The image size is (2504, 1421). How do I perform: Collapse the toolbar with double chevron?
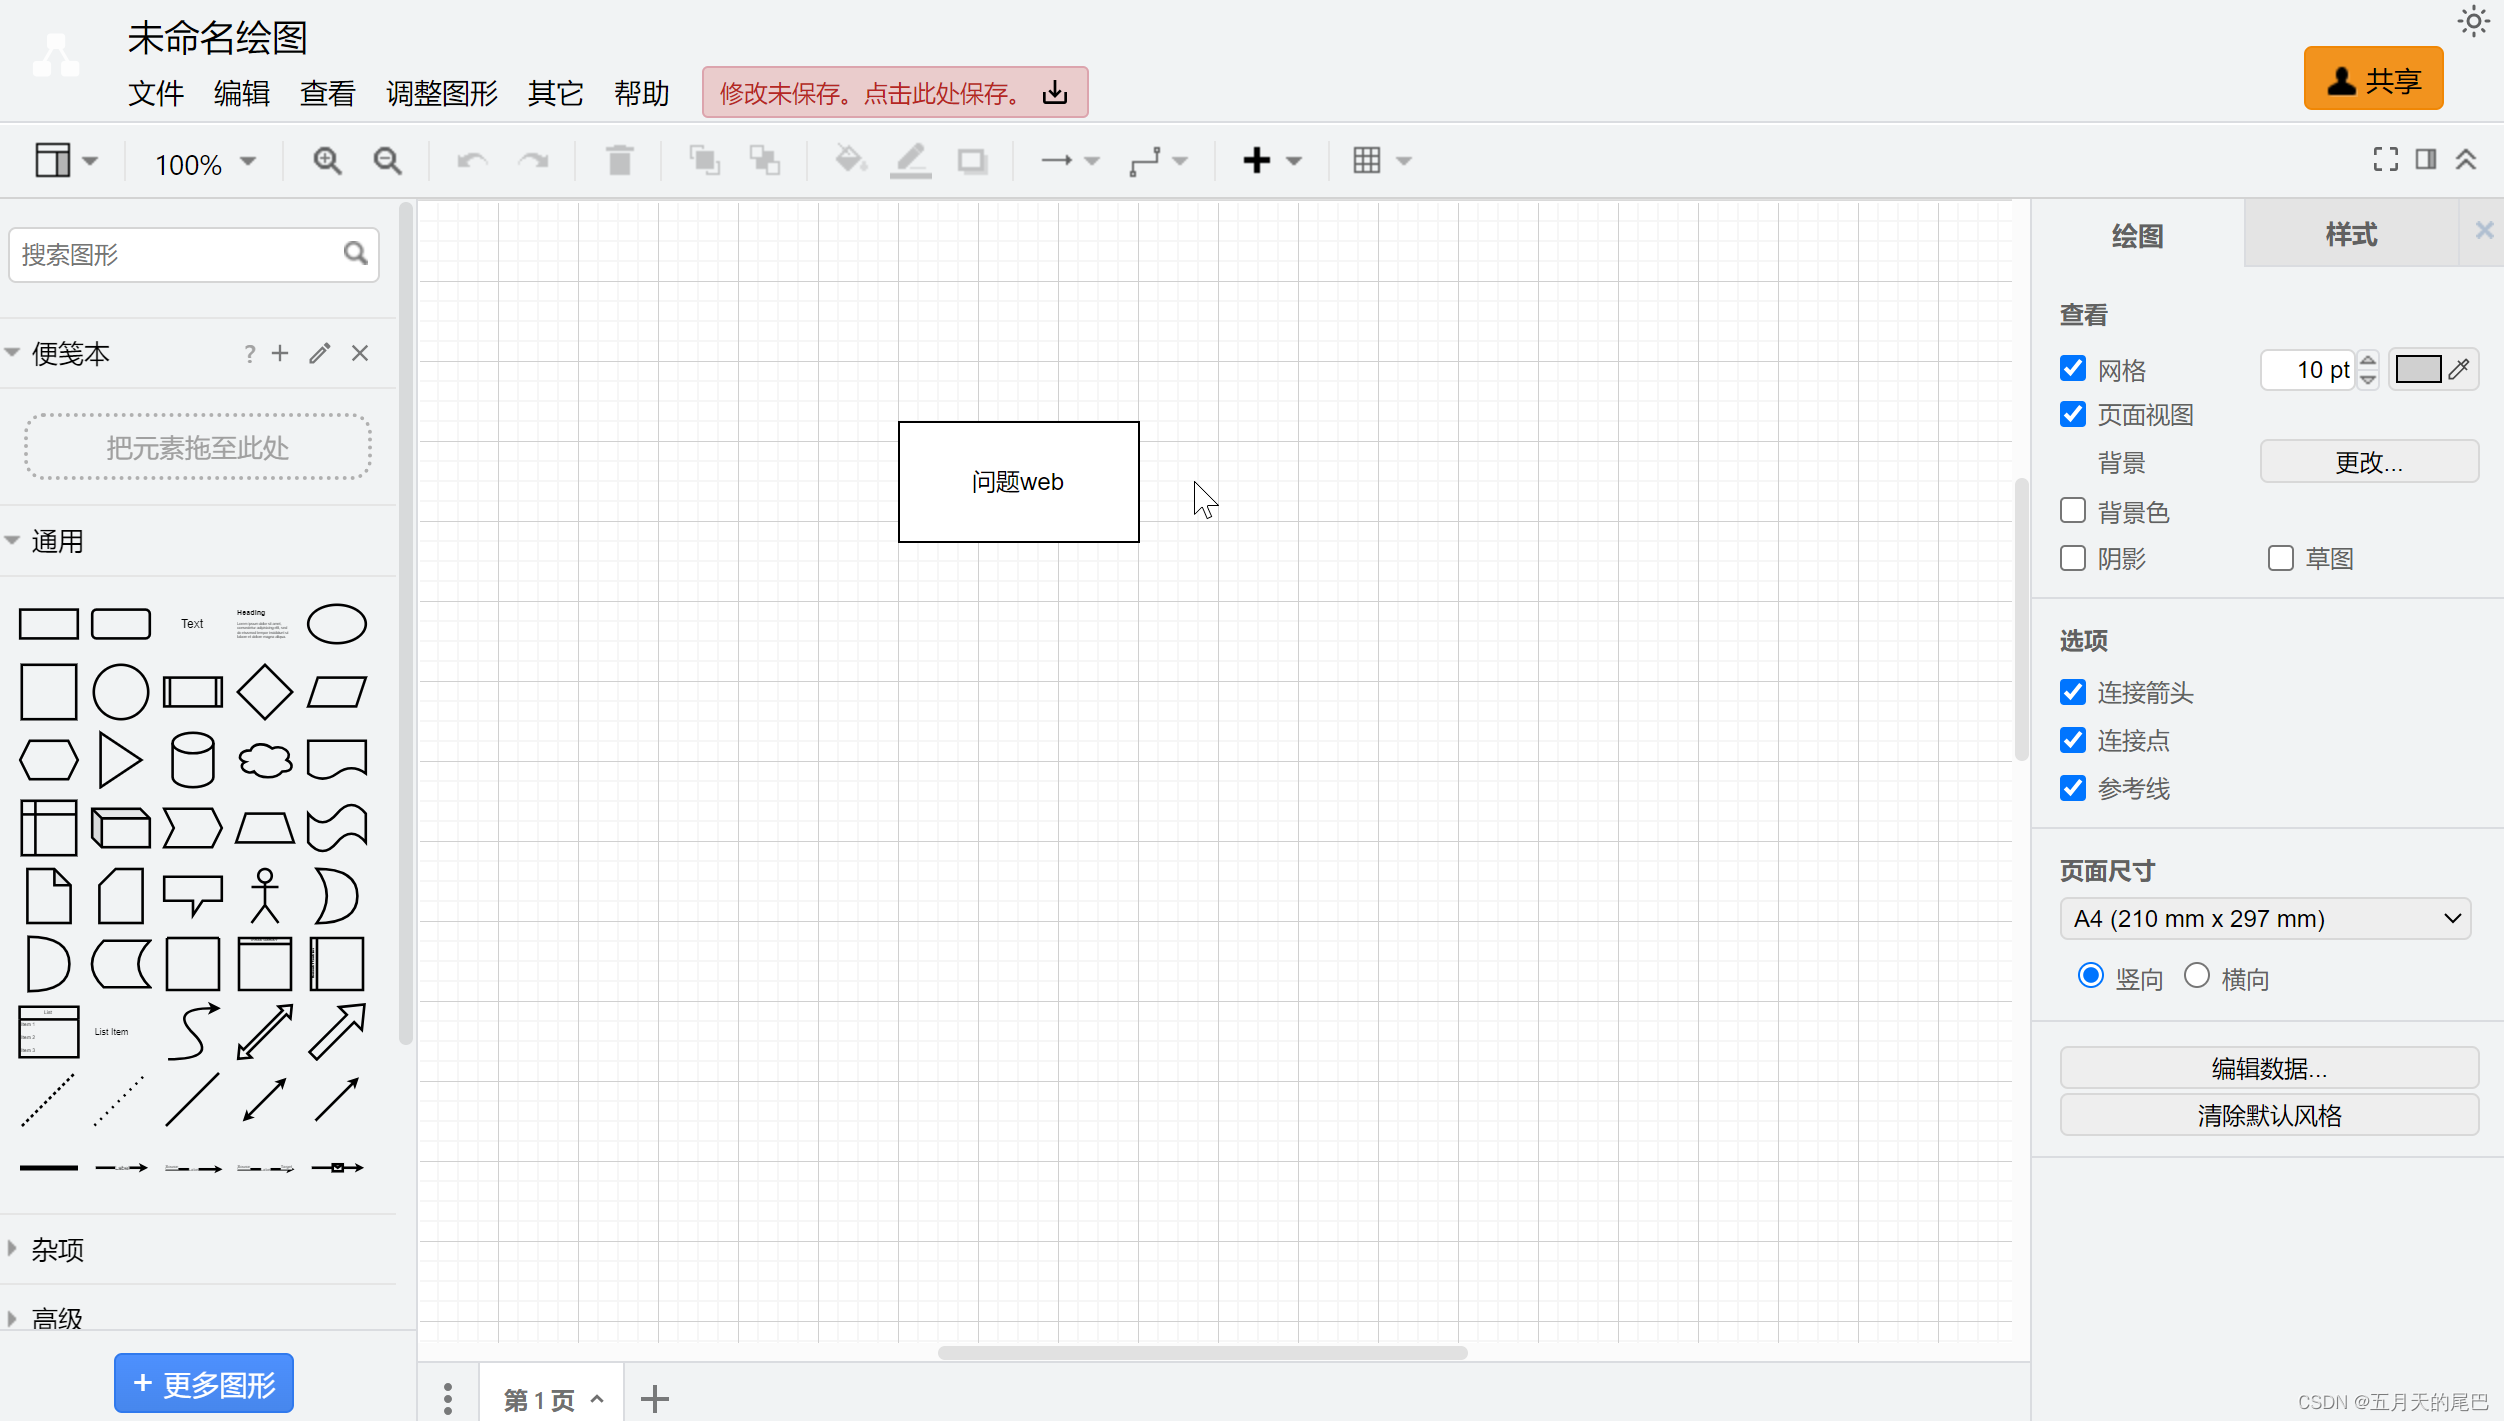(x=2466, y=159)
